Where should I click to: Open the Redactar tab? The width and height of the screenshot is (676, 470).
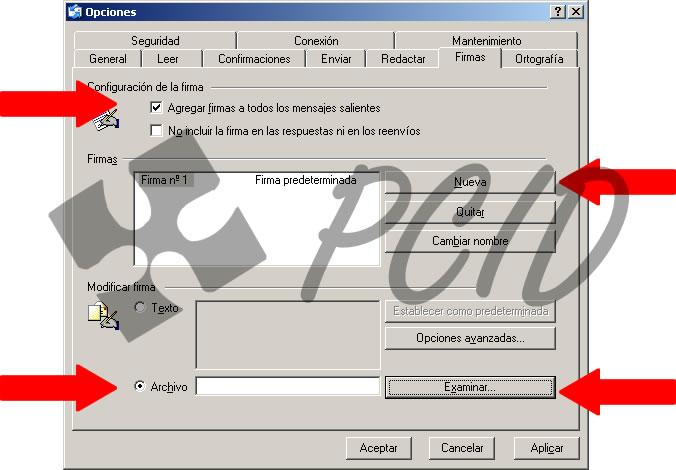[x=403, y=59]
